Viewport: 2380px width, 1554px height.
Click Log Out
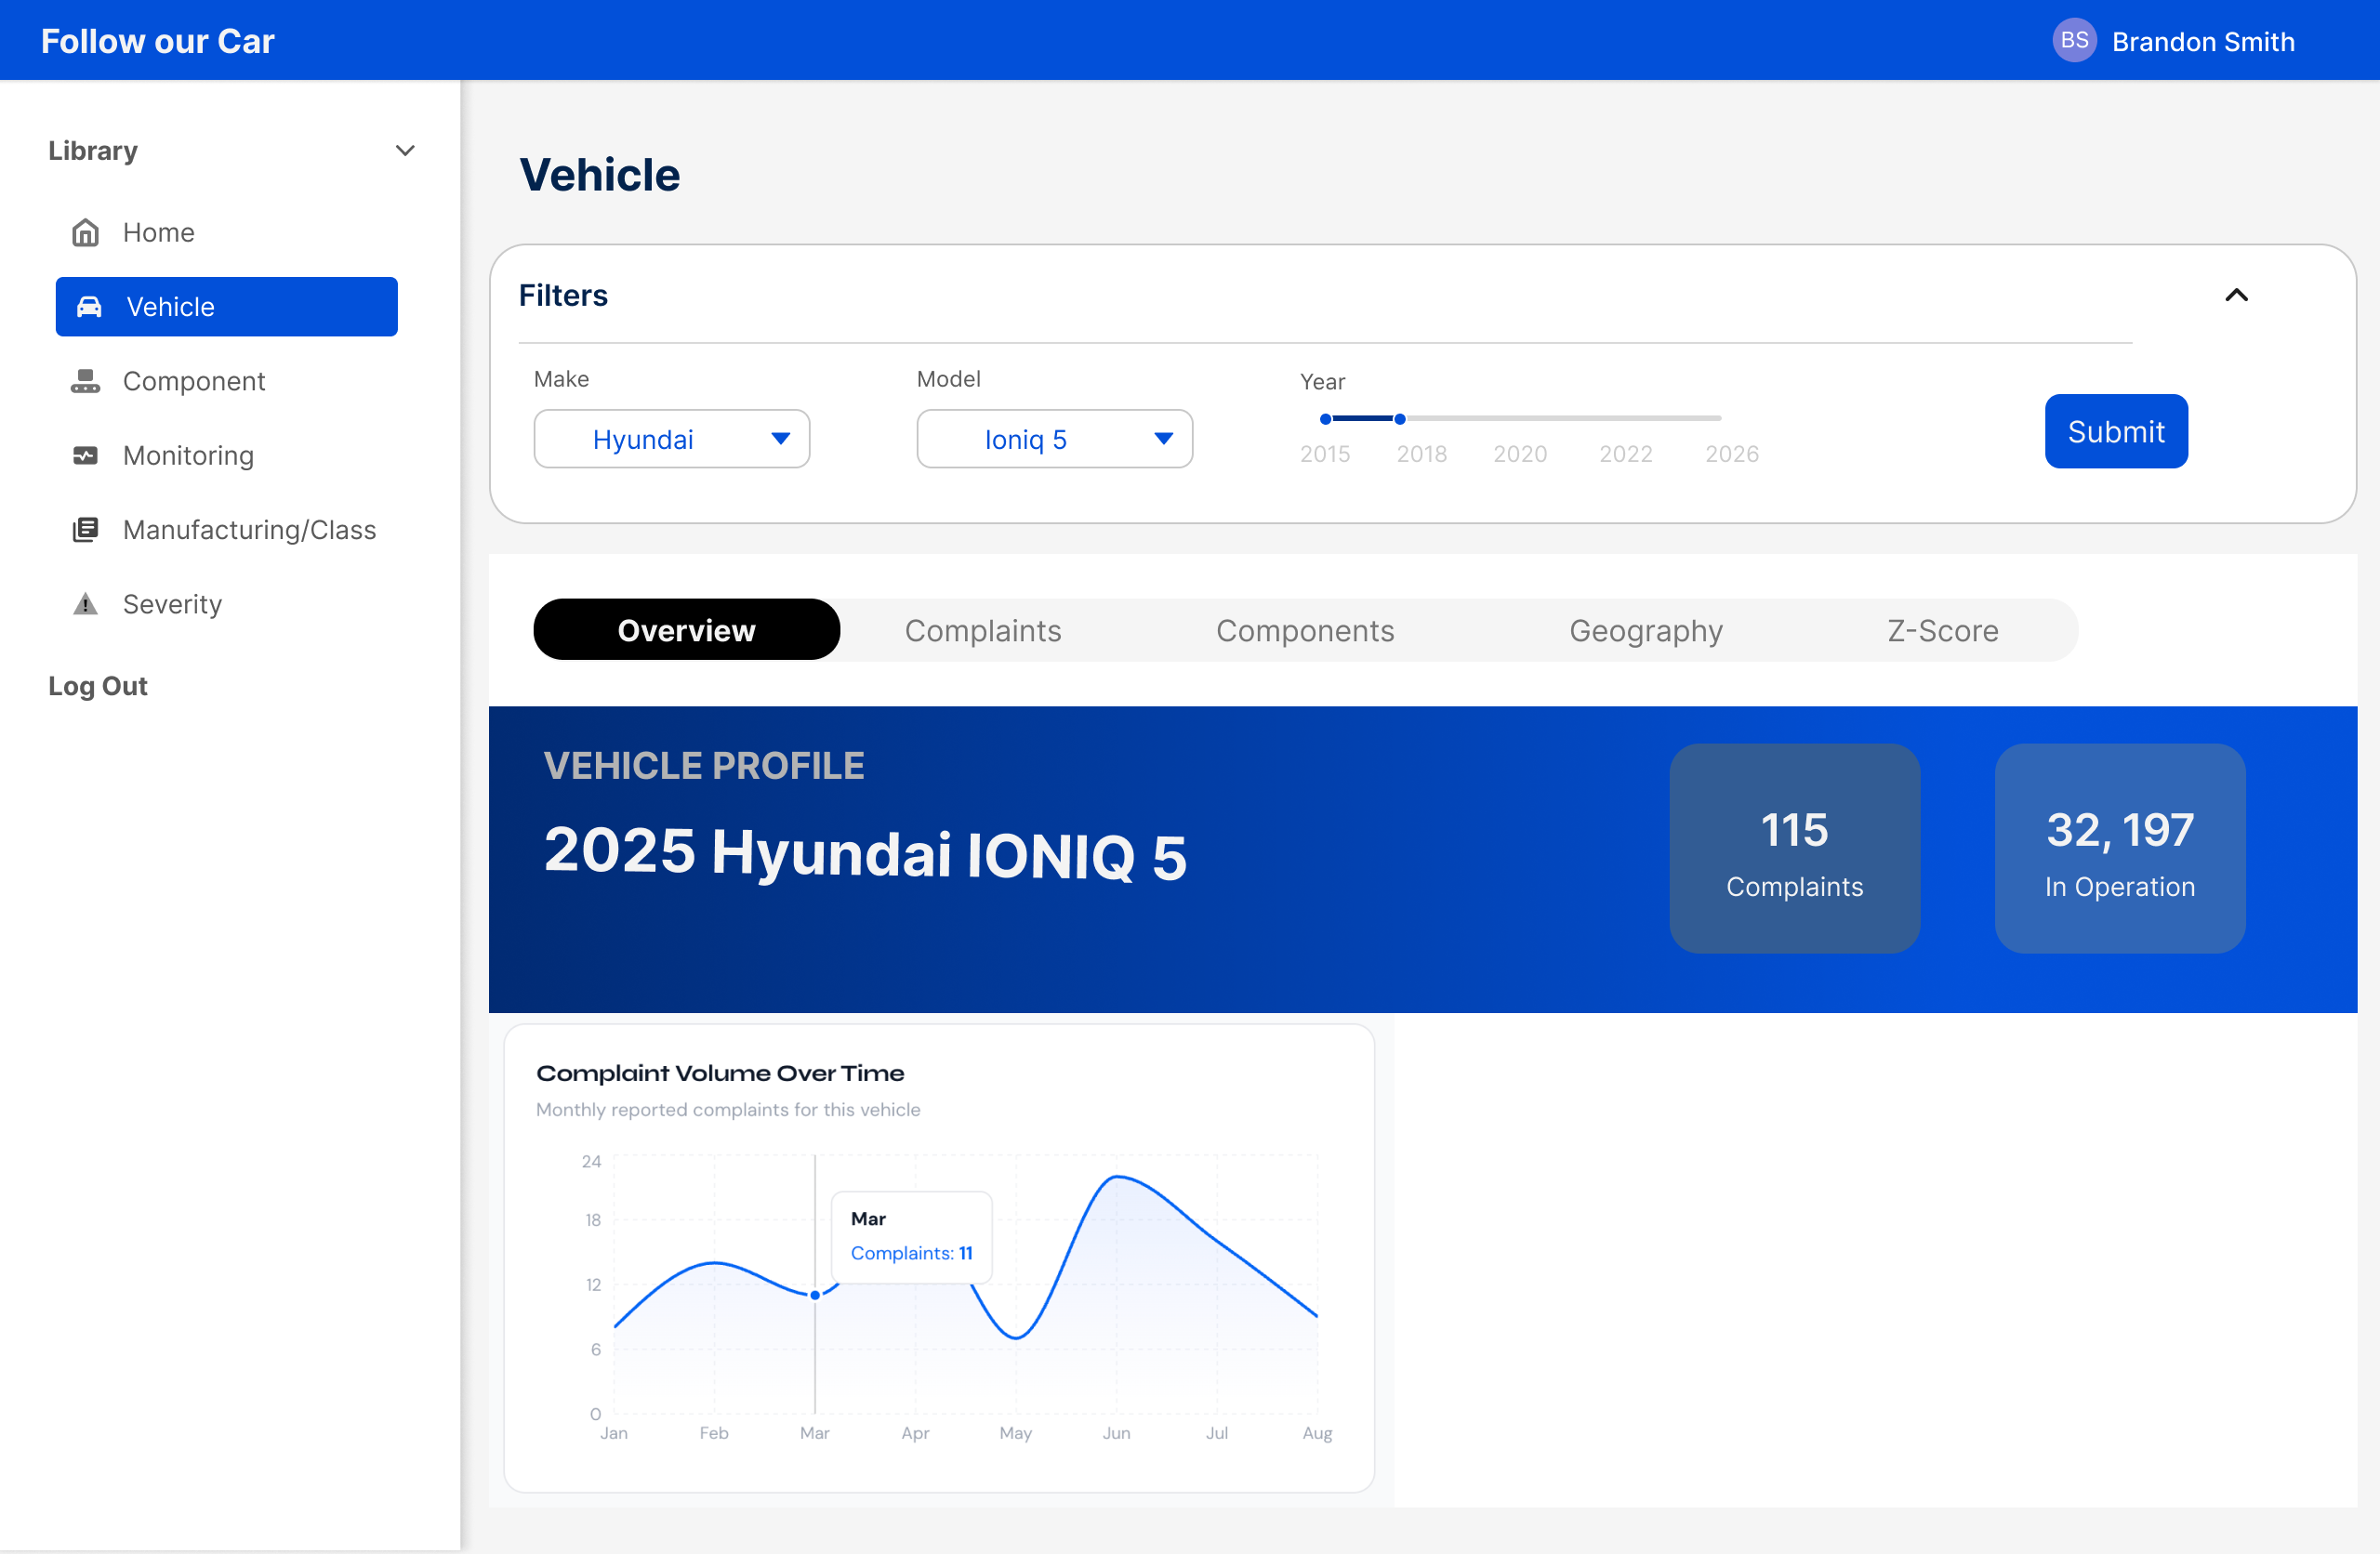(98, 686)
